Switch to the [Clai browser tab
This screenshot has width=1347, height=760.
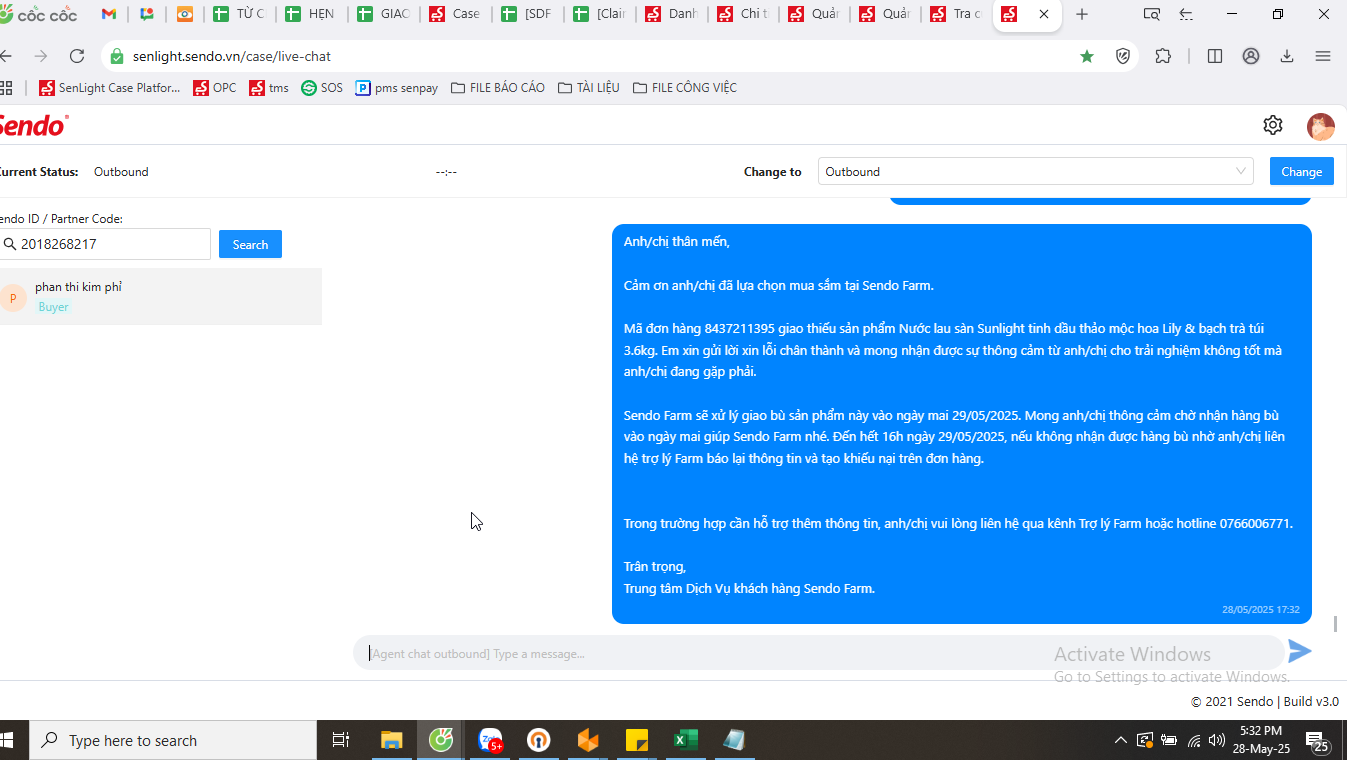(599, 14)
